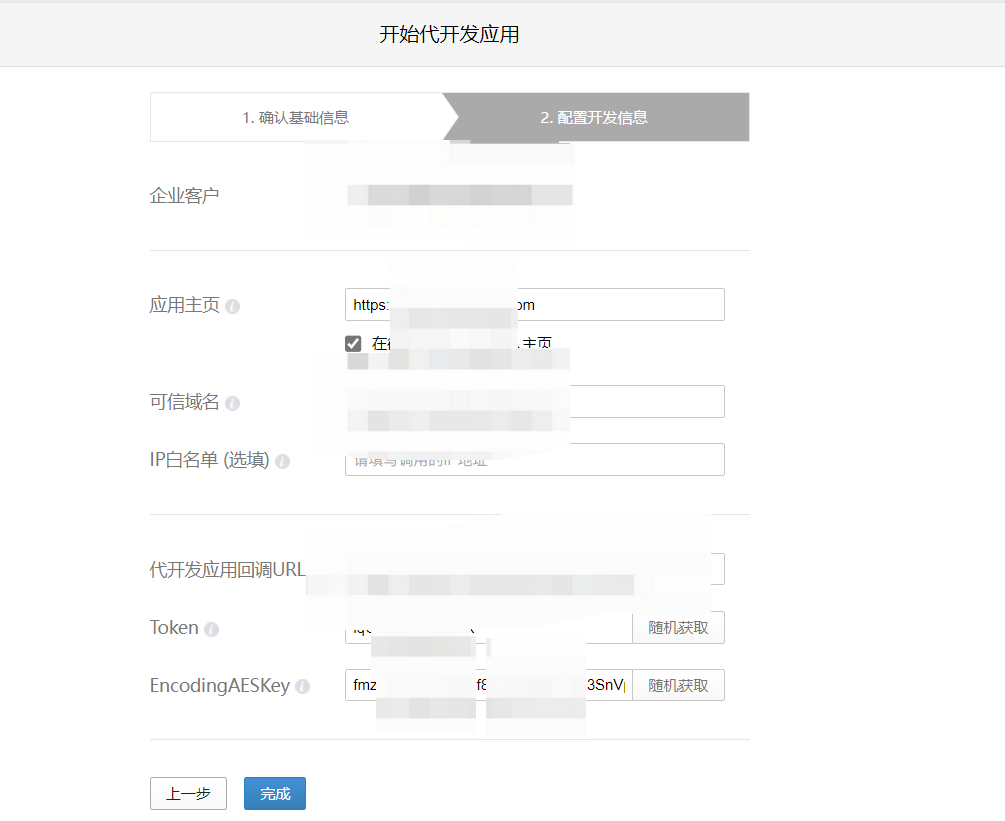Viewport: 1005px width, 821px height.
Task: Toggle the checkbox under the 应用主页 field
Action: [x=353, y=344]
